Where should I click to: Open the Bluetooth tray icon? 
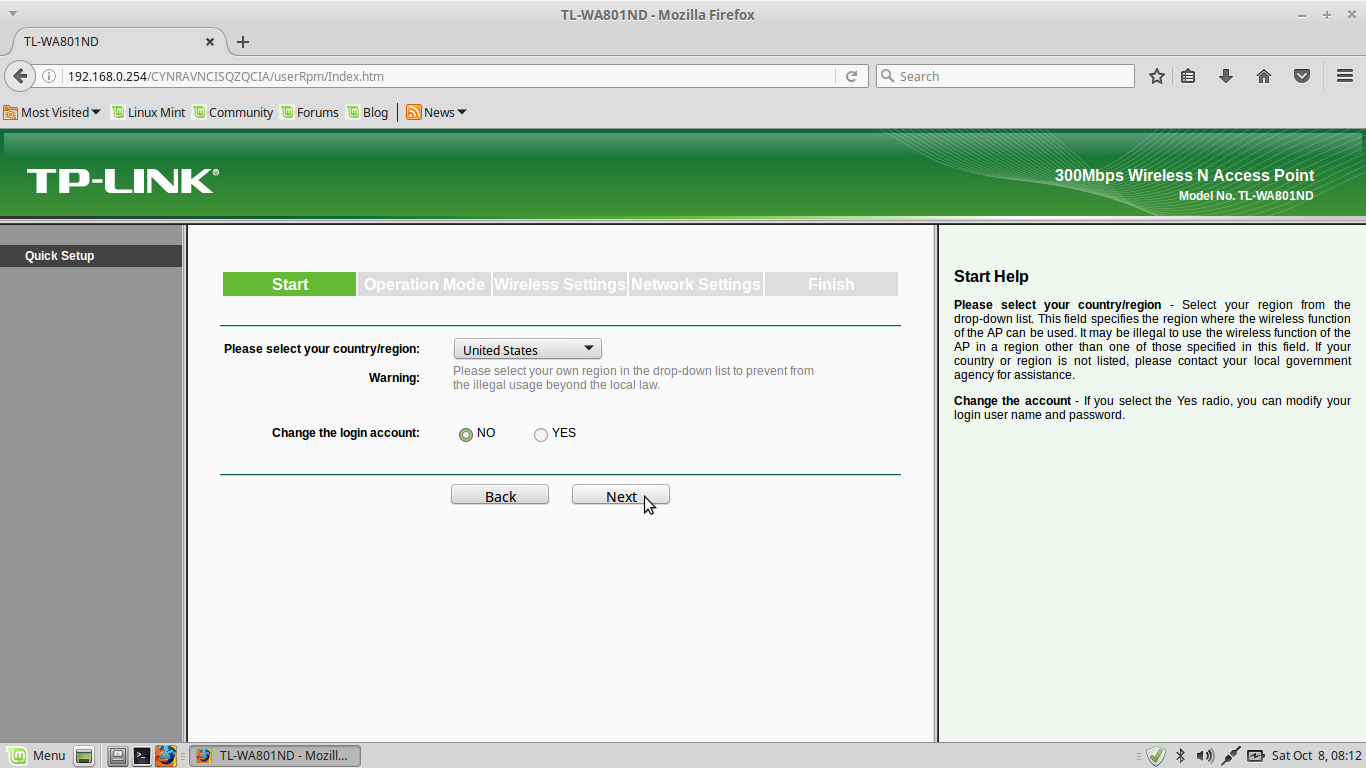click(1180, 756)
